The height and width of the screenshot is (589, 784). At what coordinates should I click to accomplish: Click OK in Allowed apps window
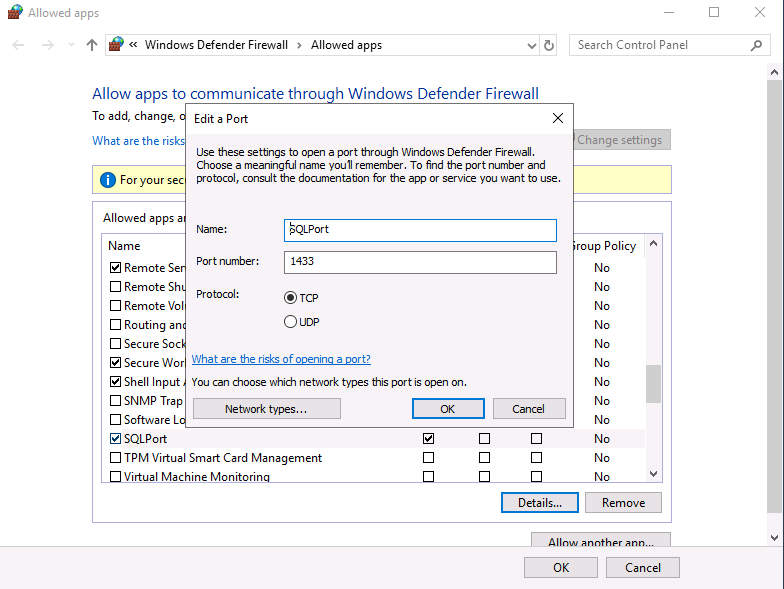[x=561, y=568]
